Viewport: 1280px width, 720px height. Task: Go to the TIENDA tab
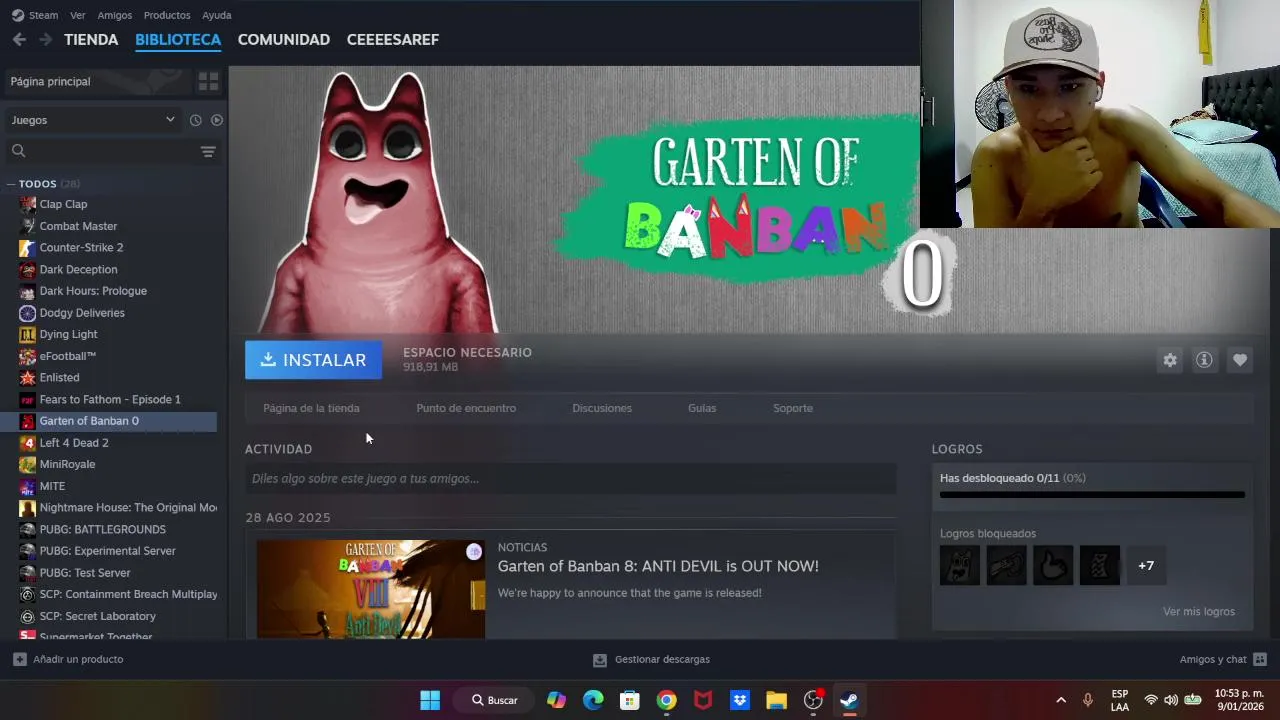[x=91, y=39]
